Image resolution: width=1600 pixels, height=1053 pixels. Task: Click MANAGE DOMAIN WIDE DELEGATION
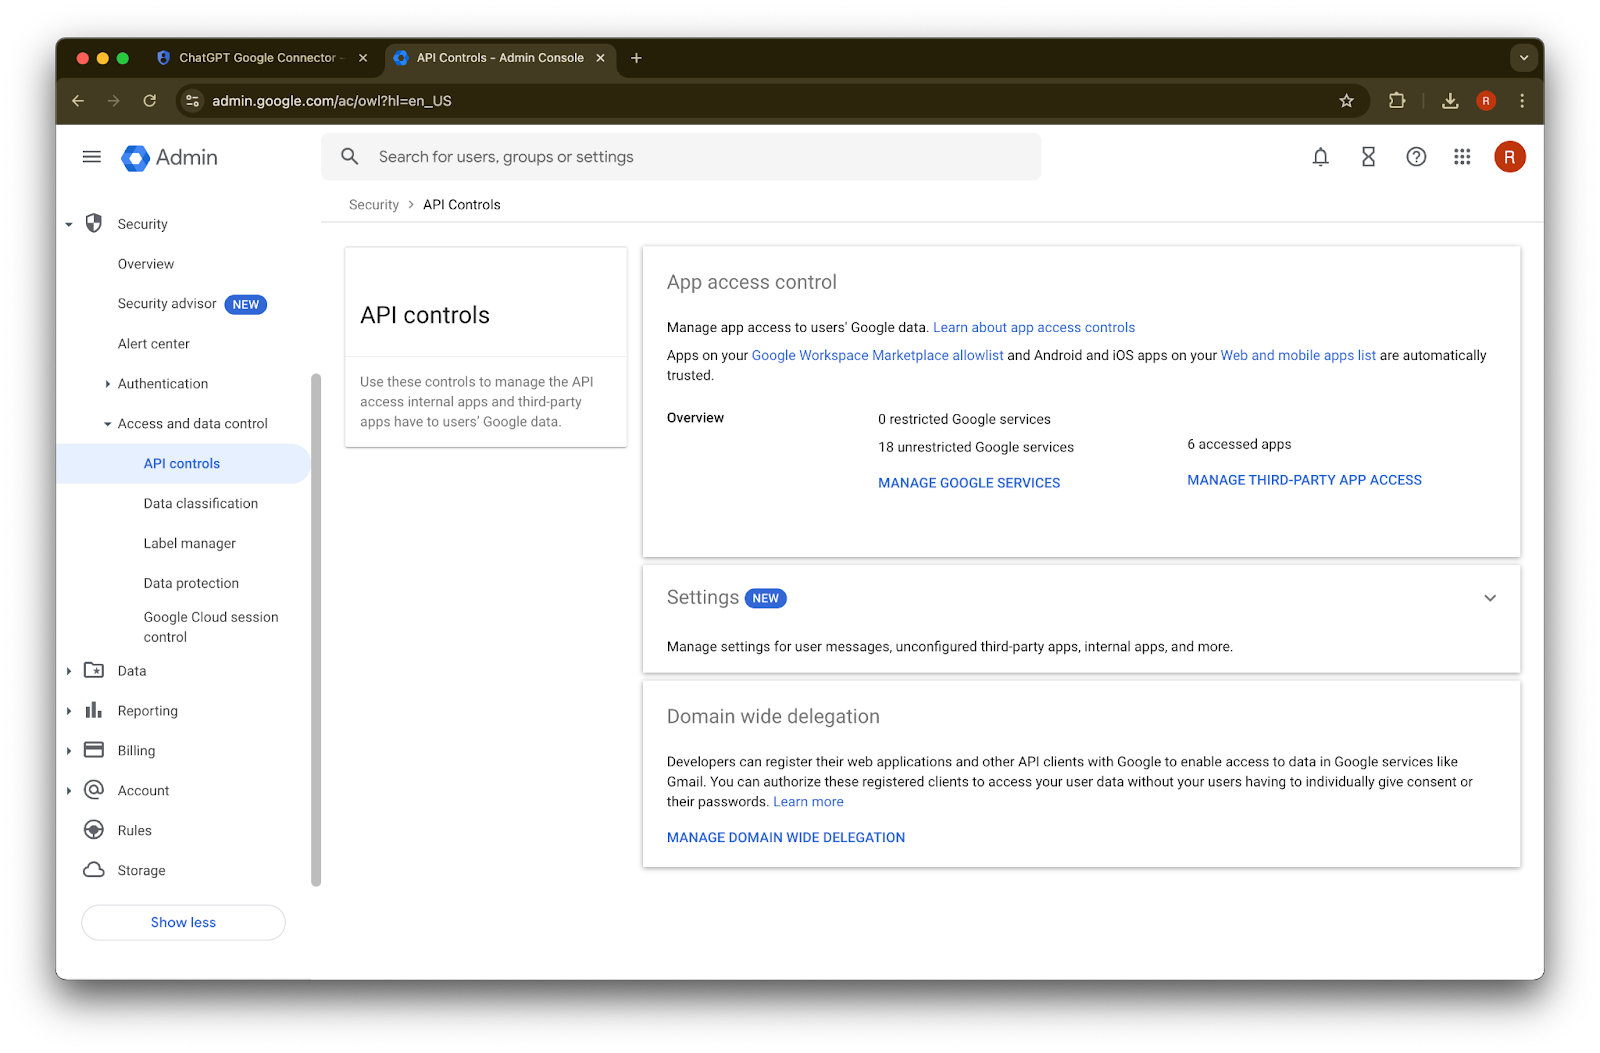(786, 838)
